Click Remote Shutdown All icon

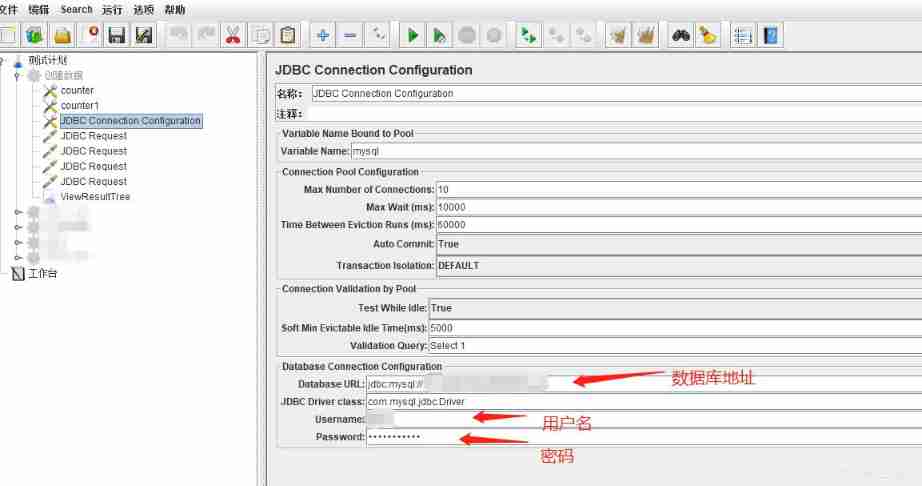pos(583,35)
